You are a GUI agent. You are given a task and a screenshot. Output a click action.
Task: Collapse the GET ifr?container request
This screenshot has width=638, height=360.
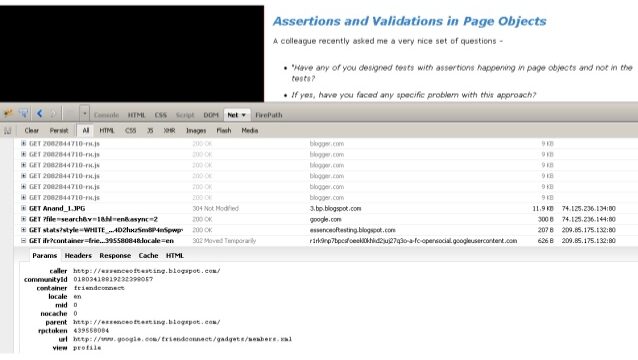[24, 241]
